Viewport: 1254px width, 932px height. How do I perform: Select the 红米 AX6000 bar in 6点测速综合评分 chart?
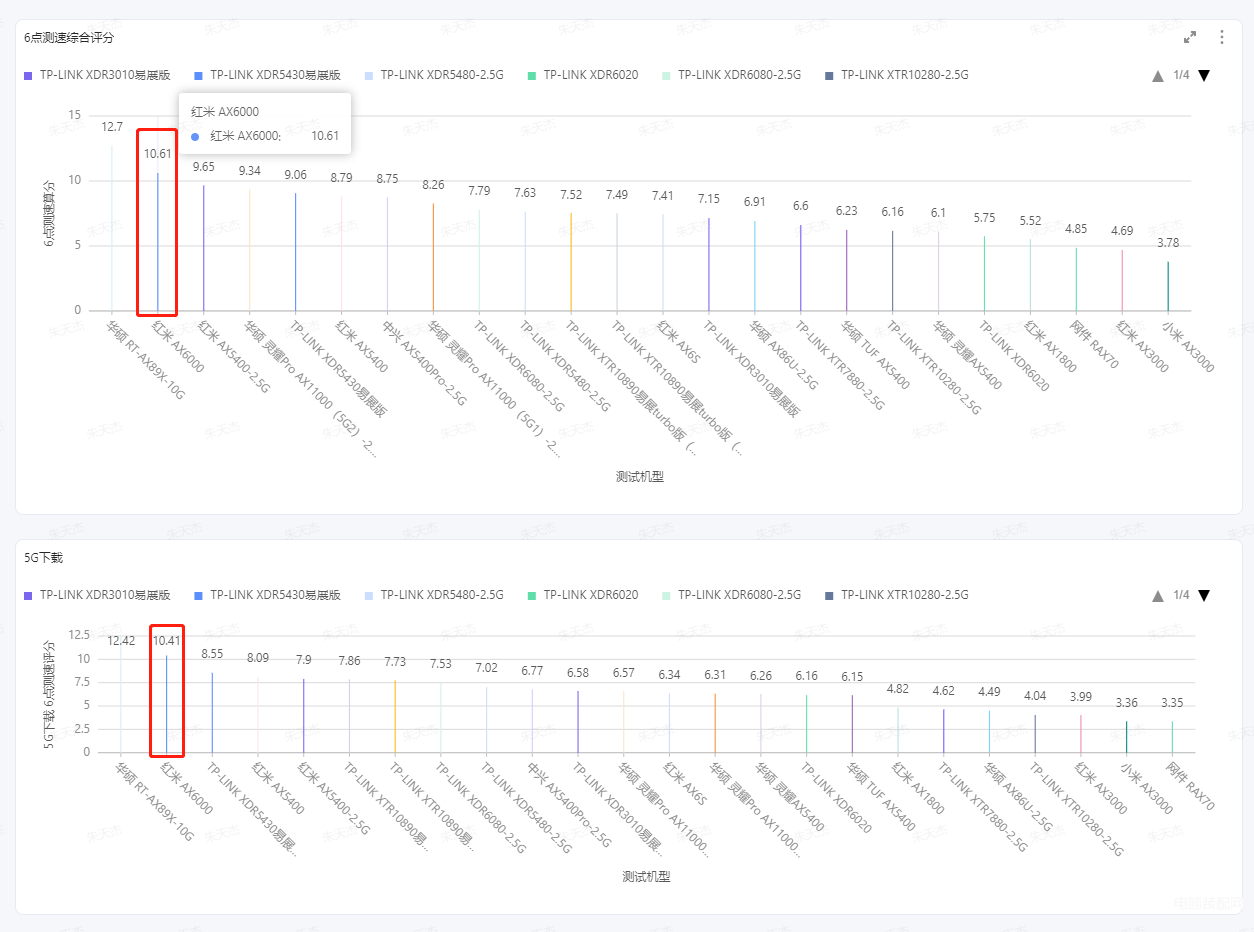(x=157, y=242)
